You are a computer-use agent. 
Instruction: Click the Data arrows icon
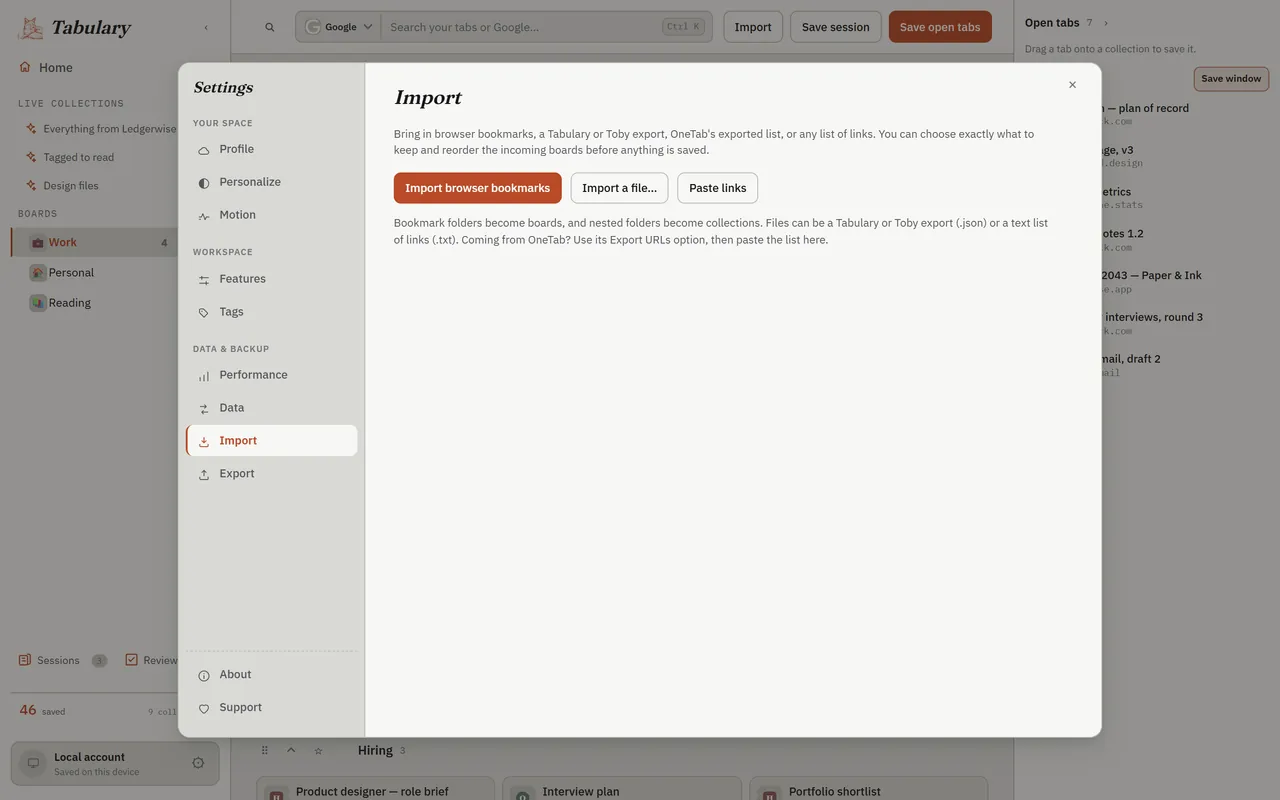pos(204,408)
